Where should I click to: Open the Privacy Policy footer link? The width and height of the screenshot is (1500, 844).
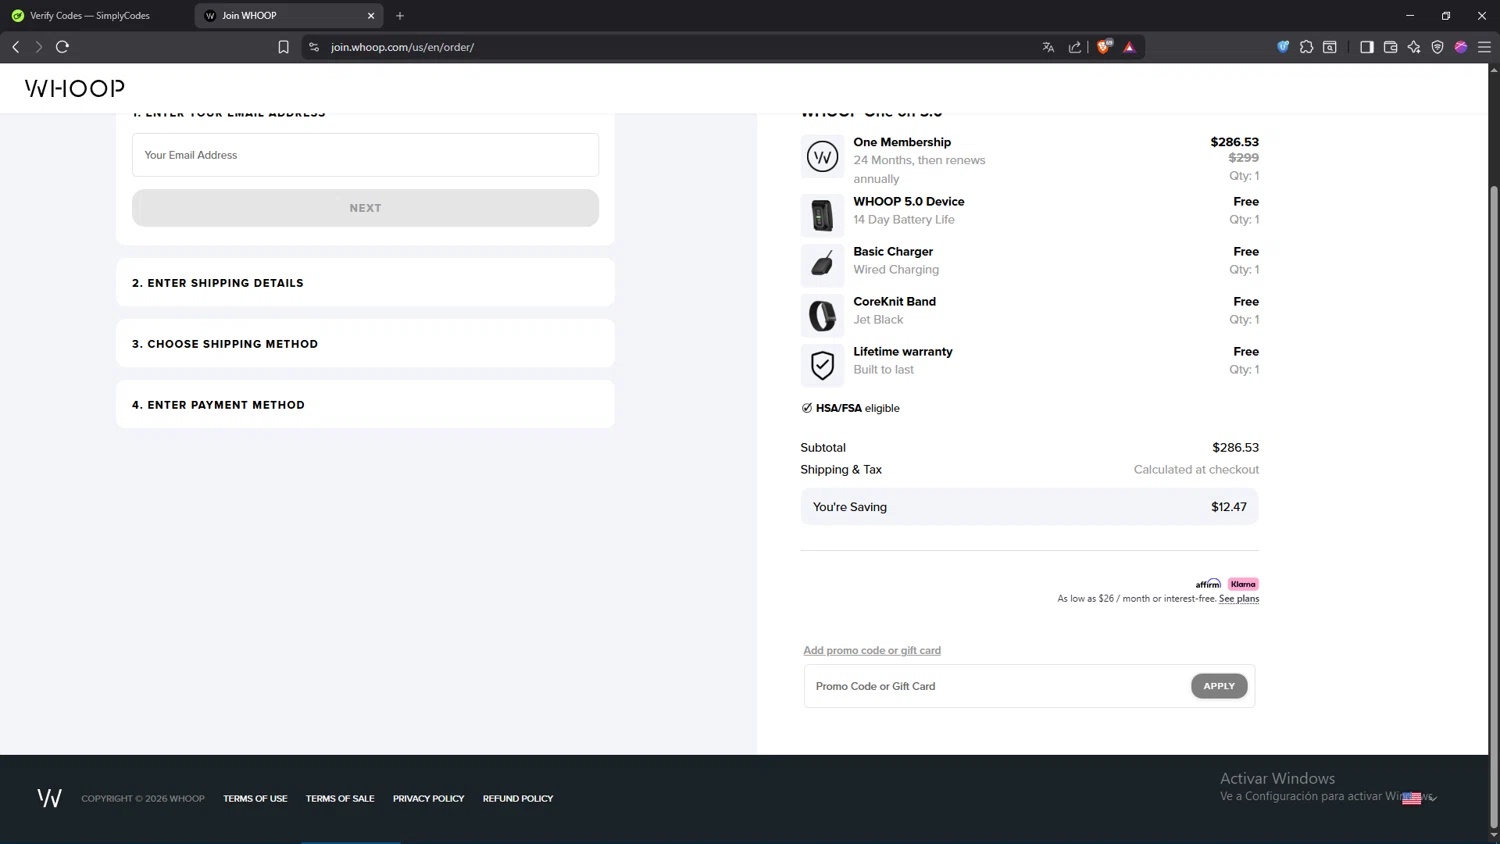coord(429,799)
